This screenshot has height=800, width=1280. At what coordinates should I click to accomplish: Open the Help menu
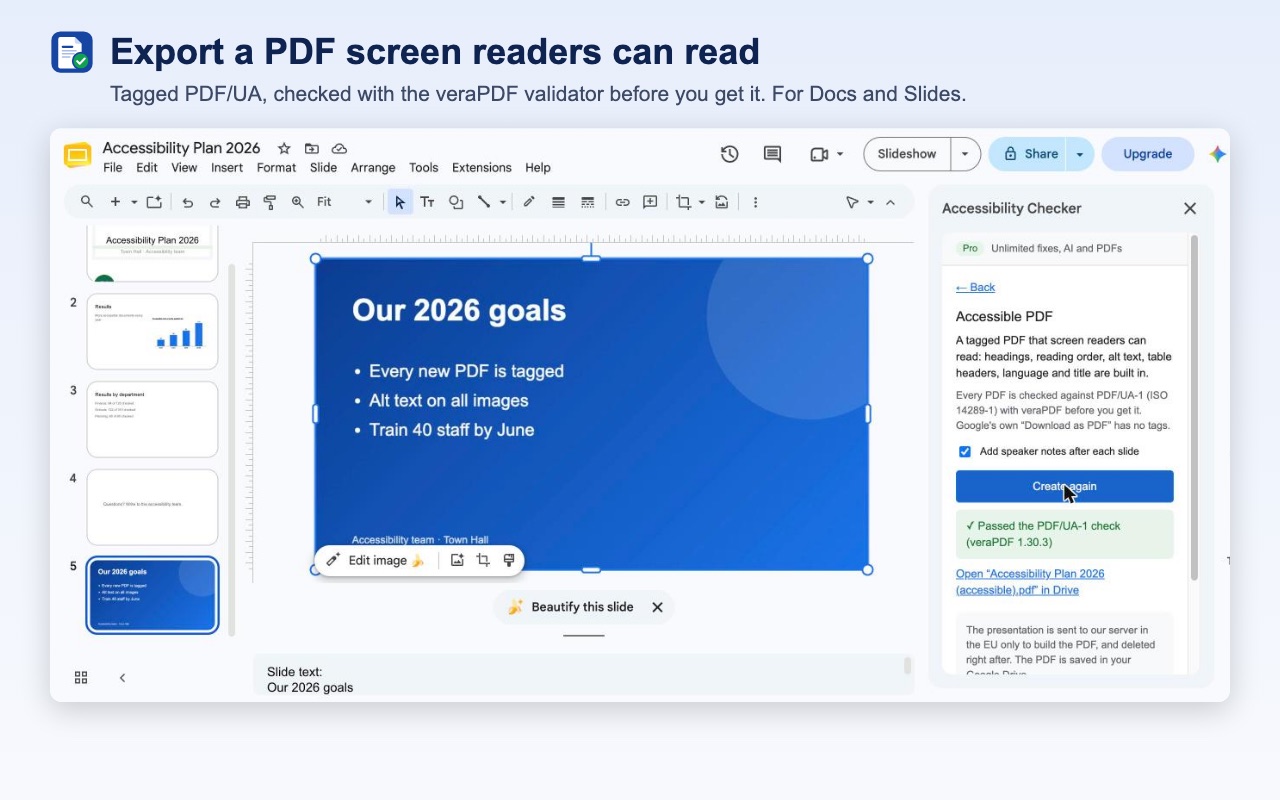(538, 168)
